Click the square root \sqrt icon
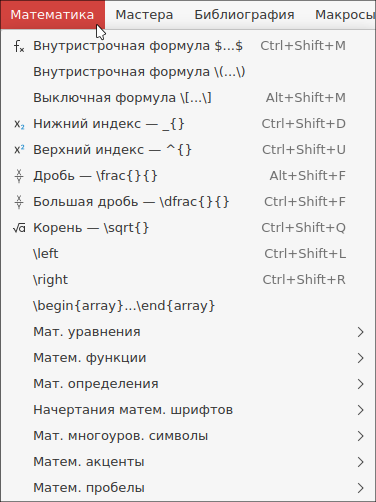The width and height of the screenshot is (376, 502). (19, 228)
